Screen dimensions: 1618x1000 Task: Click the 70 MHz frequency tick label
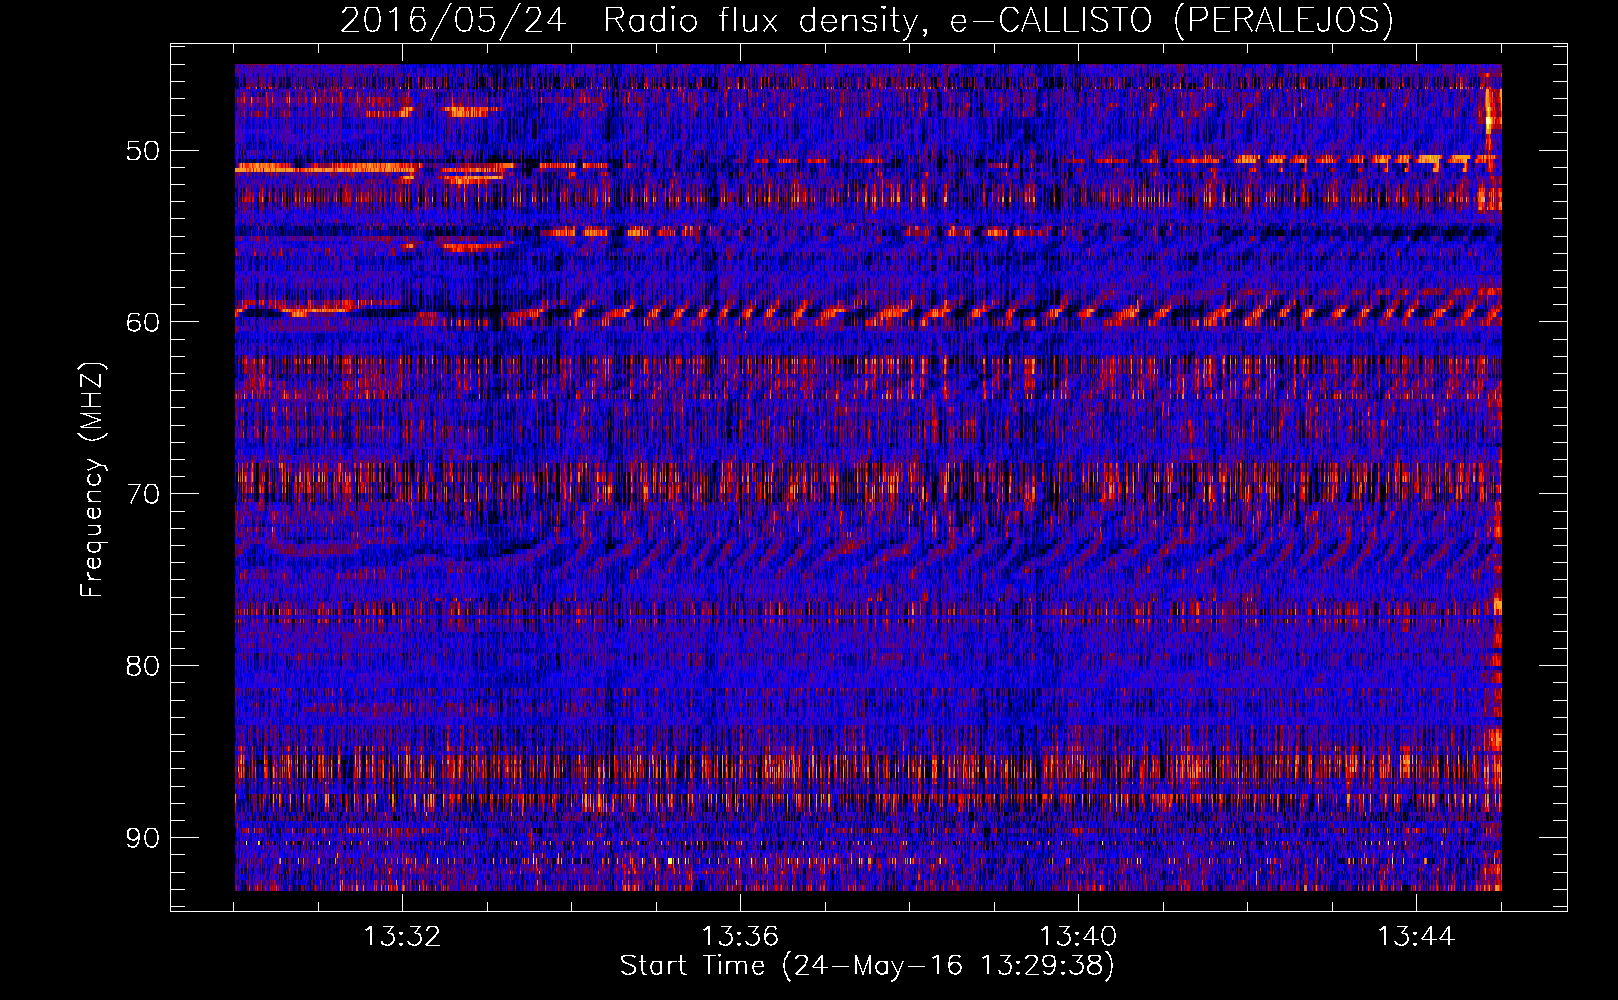tap(143, 494)
